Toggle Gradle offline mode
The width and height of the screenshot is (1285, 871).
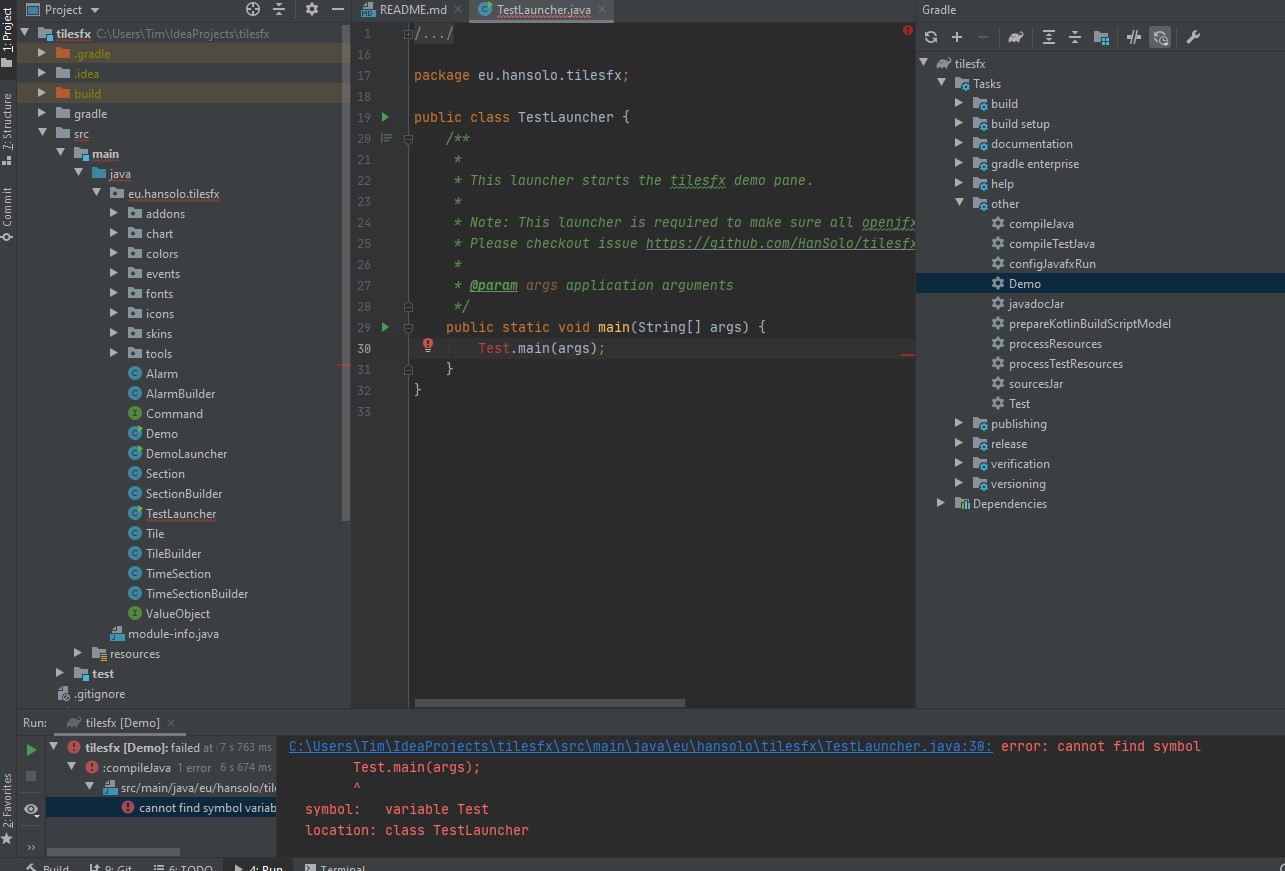(1134, 37)
